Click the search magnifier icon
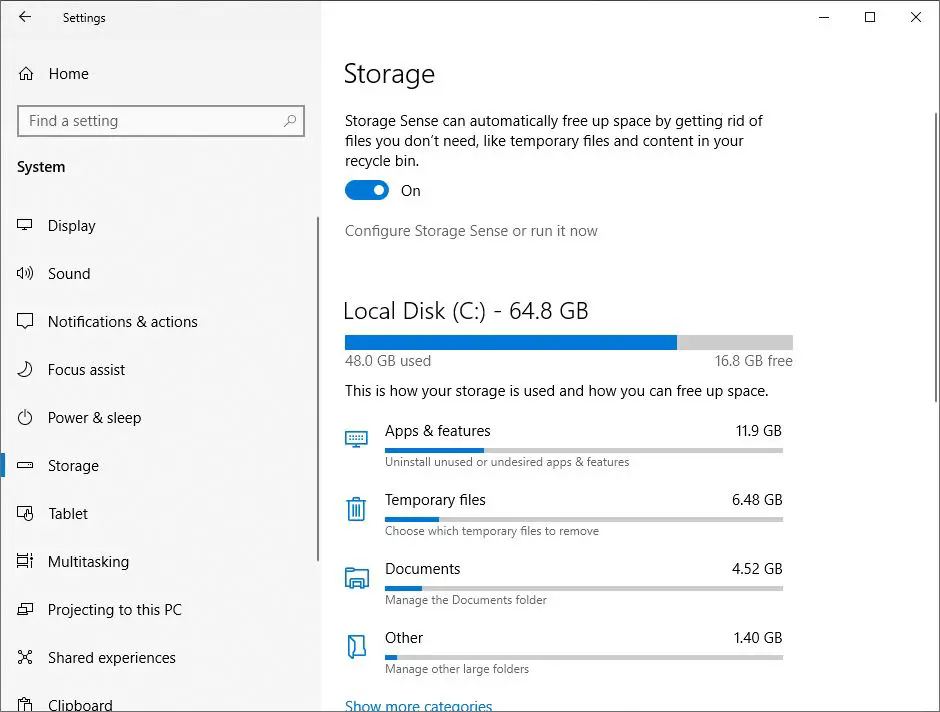This screenshot has height=712, width=940. pos(290,121)
